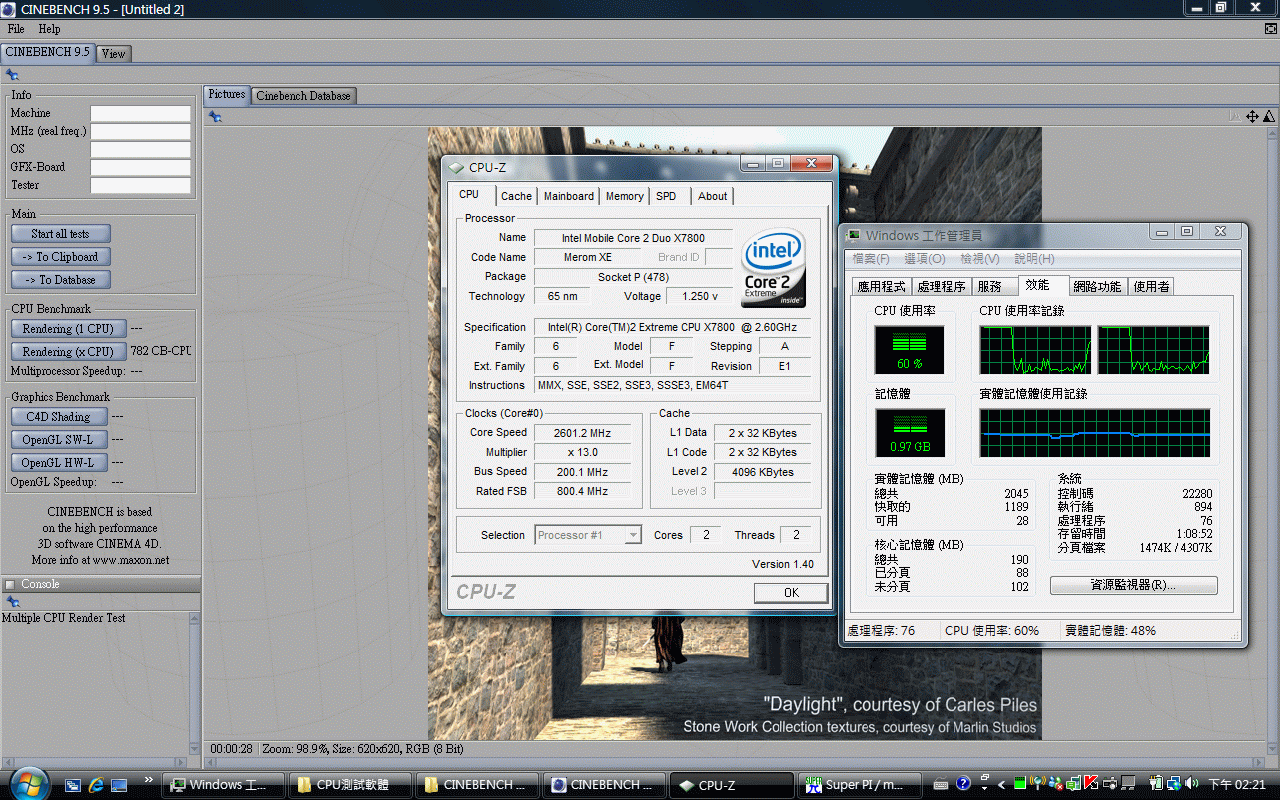The width and height of the screenshot is (1280, 800).
Task: Switch to the 處理程序 tab in Task Manager
Action: tap(942, 287)
